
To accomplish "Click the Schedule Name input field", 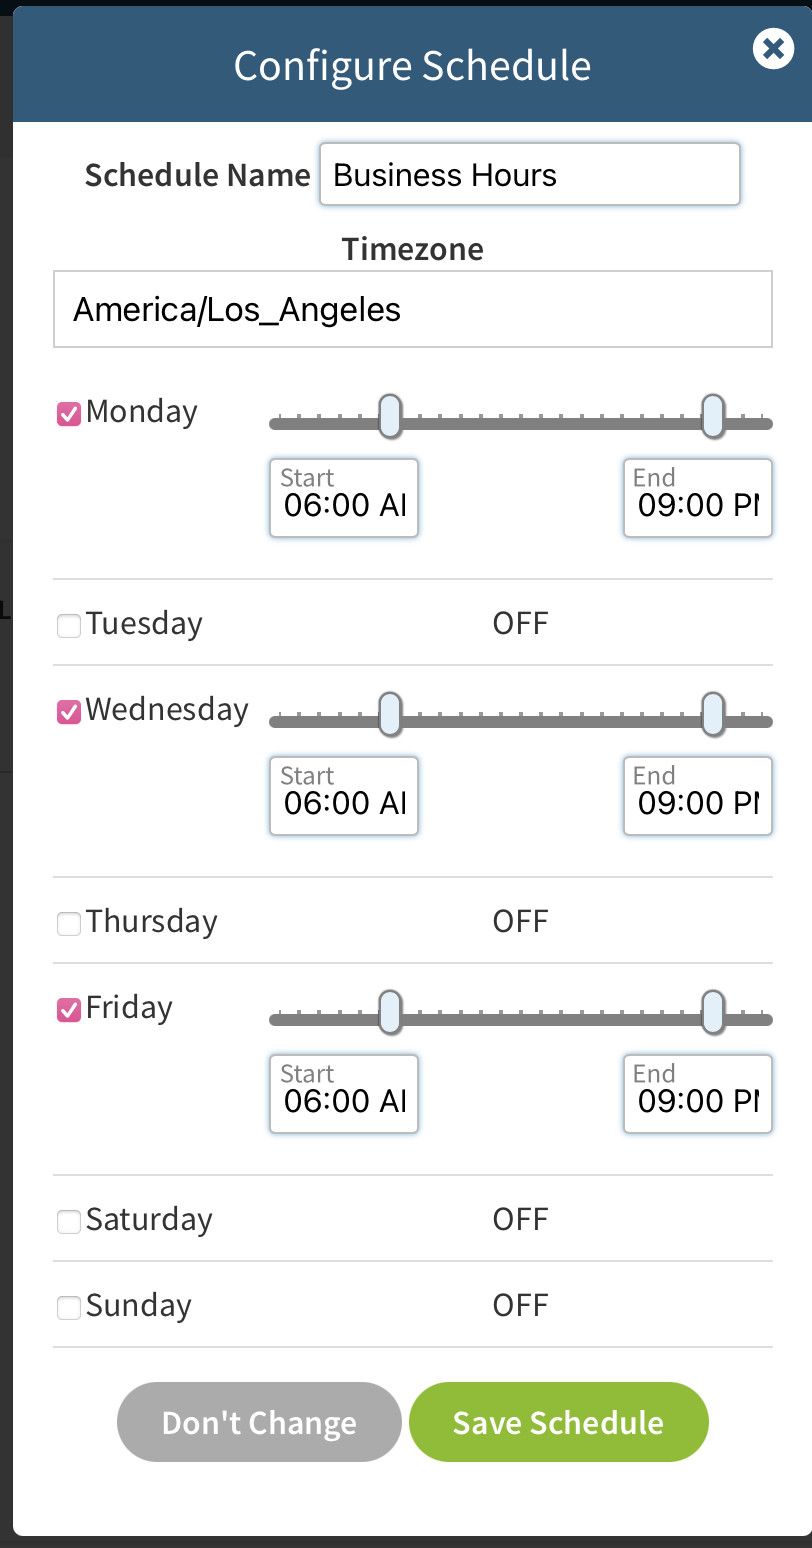I will coord(529,175).
